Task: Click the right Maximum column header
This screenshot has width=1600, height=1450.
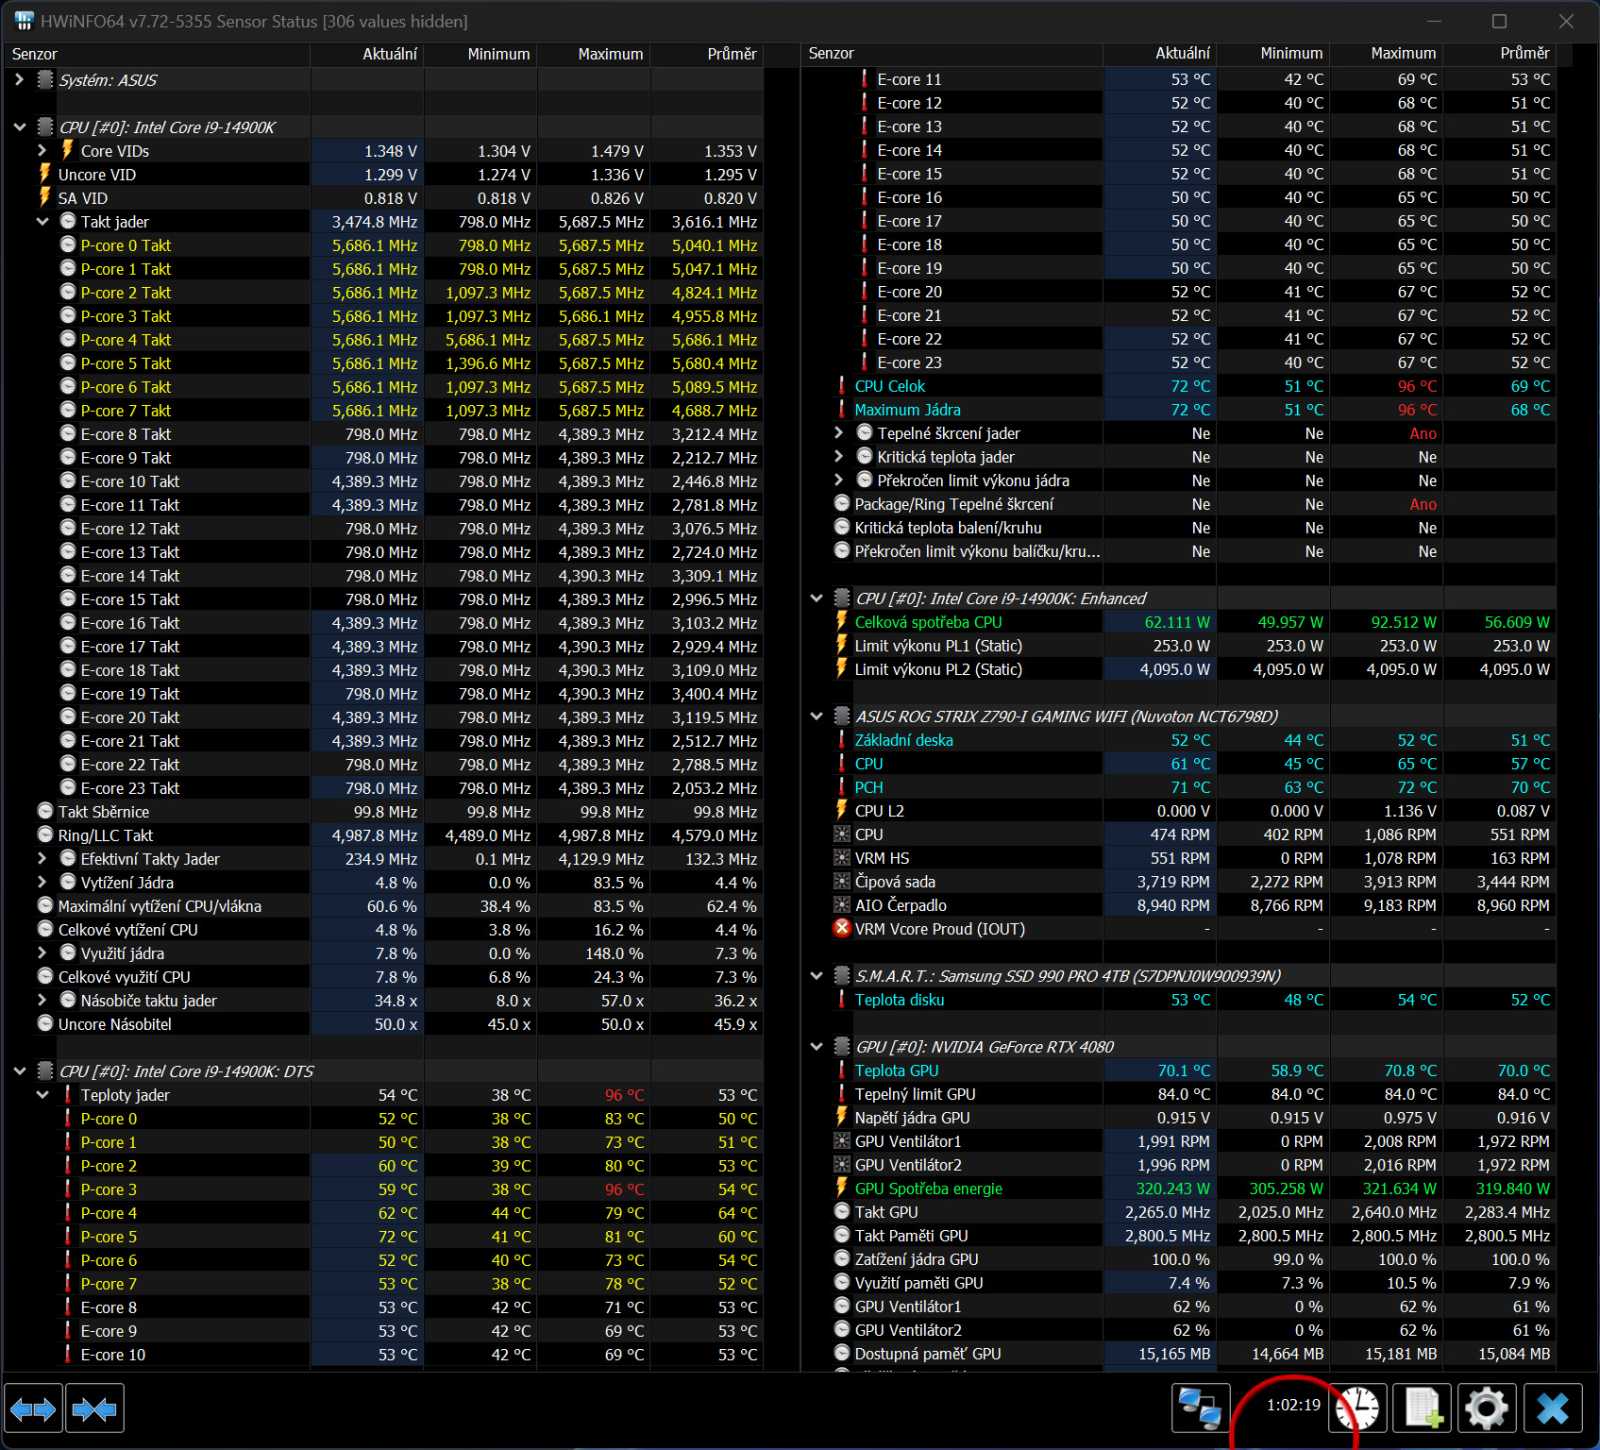Action: (1386, 54)
